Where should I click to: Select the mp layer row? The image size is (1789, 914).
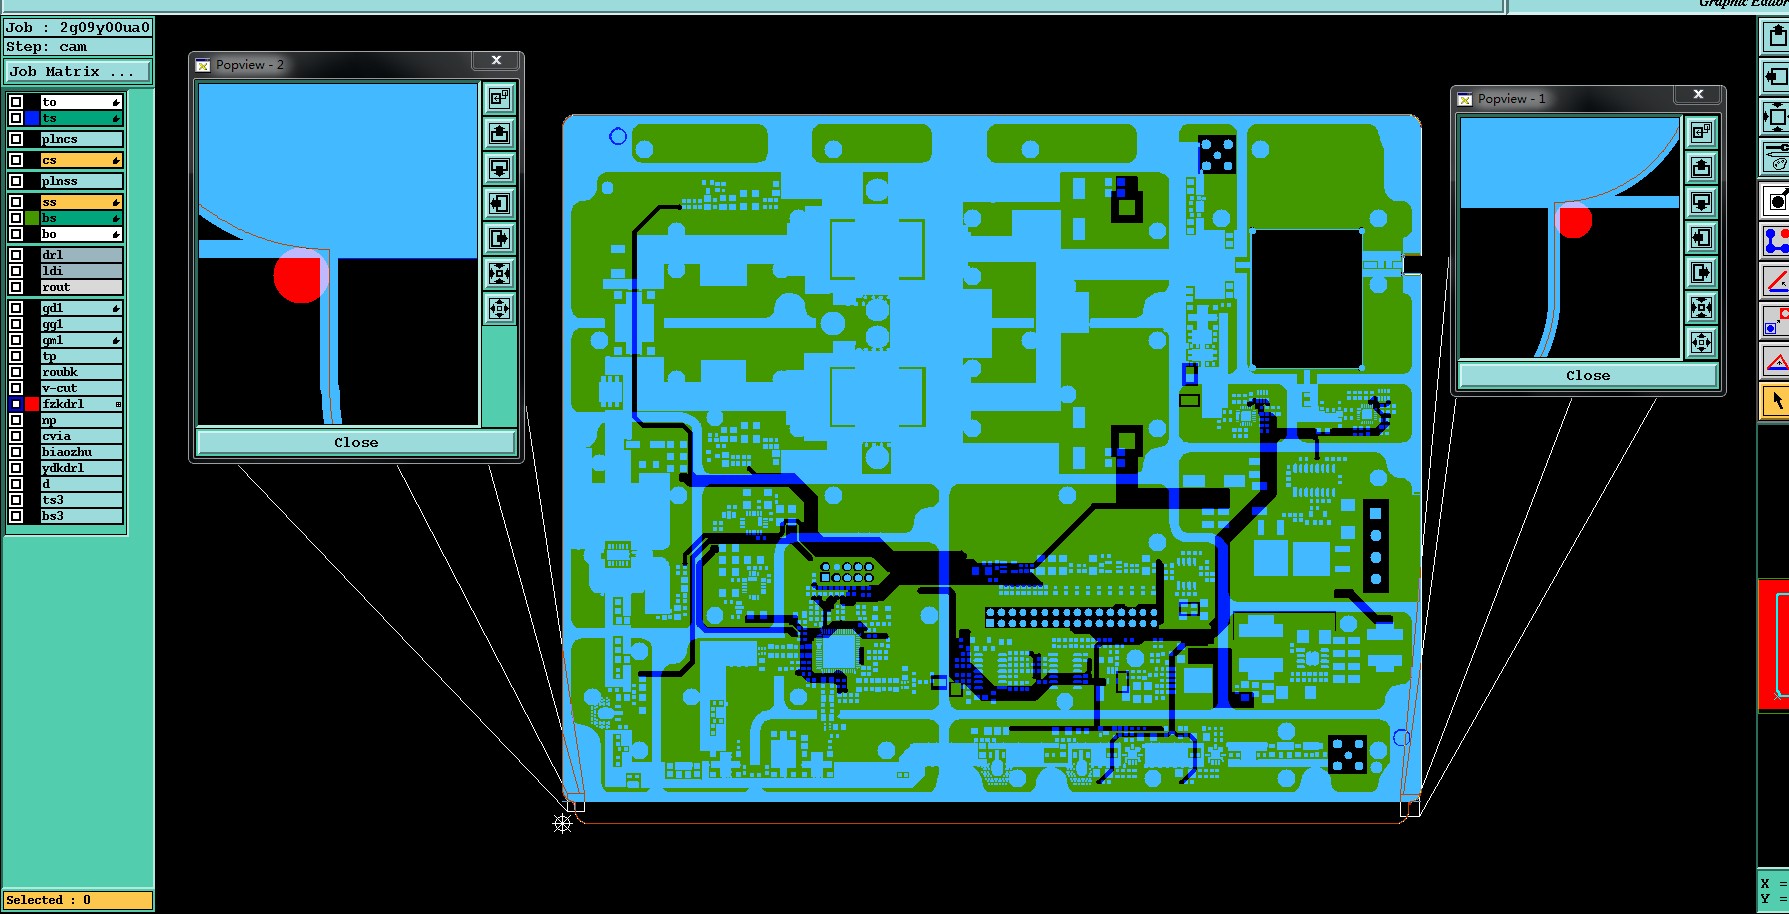pos(81,420)
